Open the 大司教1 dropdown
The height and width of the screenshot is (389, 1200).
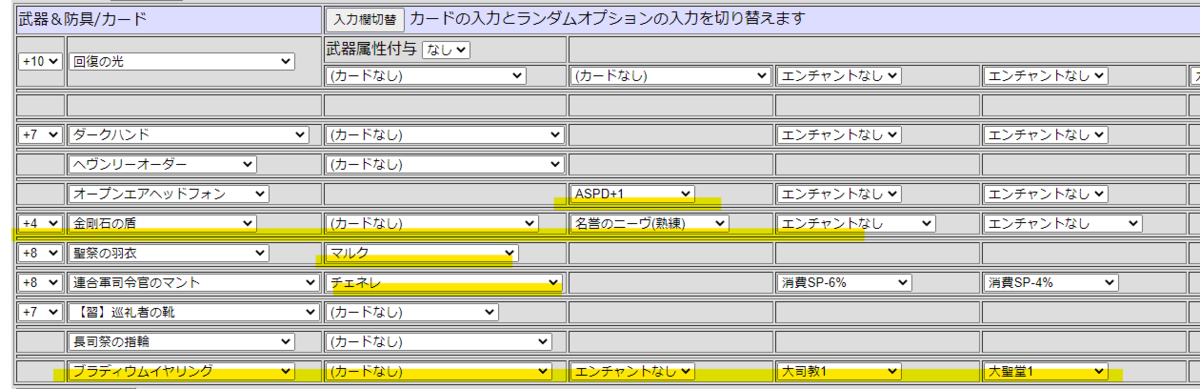(838, 371)
